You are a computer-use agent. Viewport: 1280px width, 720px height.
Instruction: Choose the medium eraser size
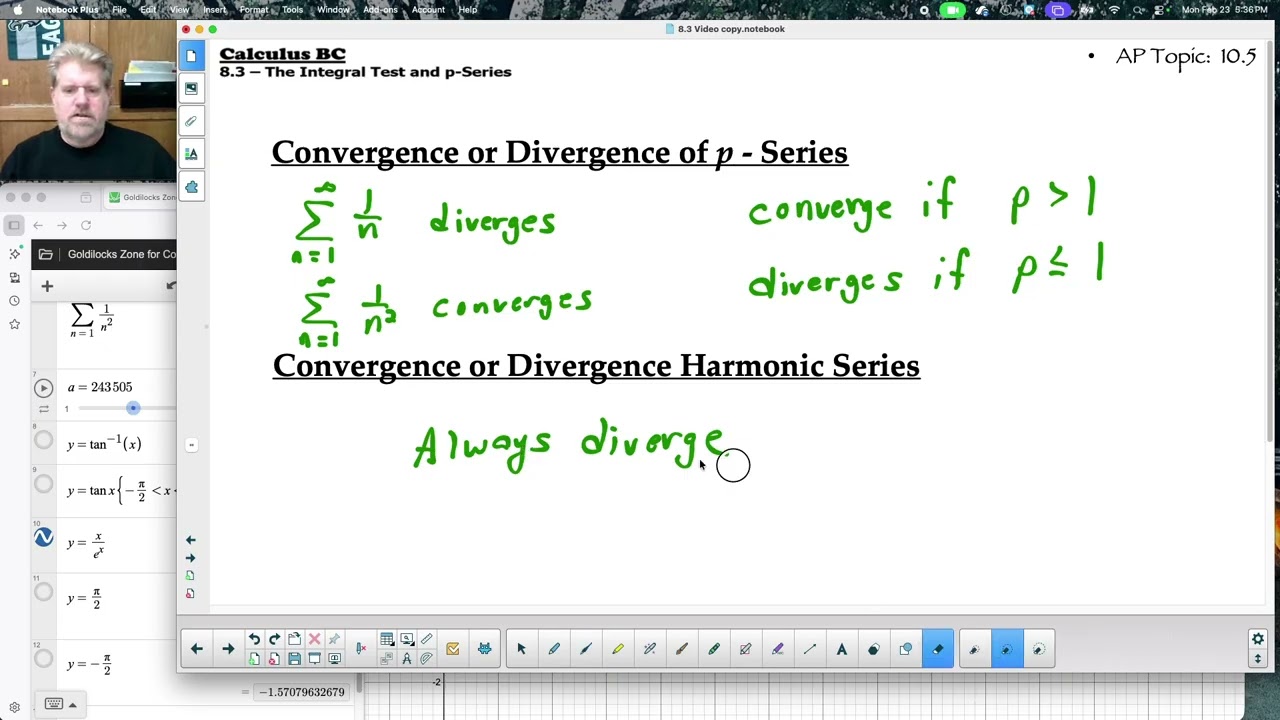tap(1006, 649)
